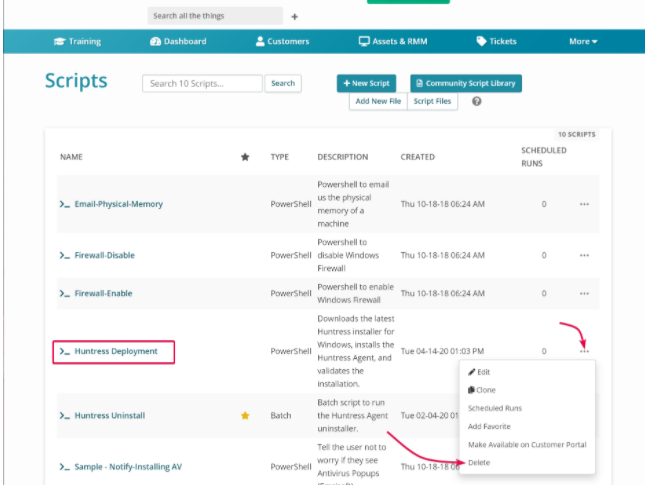Toggle the gold favorite star on Huntress Uninstall
Image resolution: width=645 pixels, height=485 pixels.
point(245,415)
